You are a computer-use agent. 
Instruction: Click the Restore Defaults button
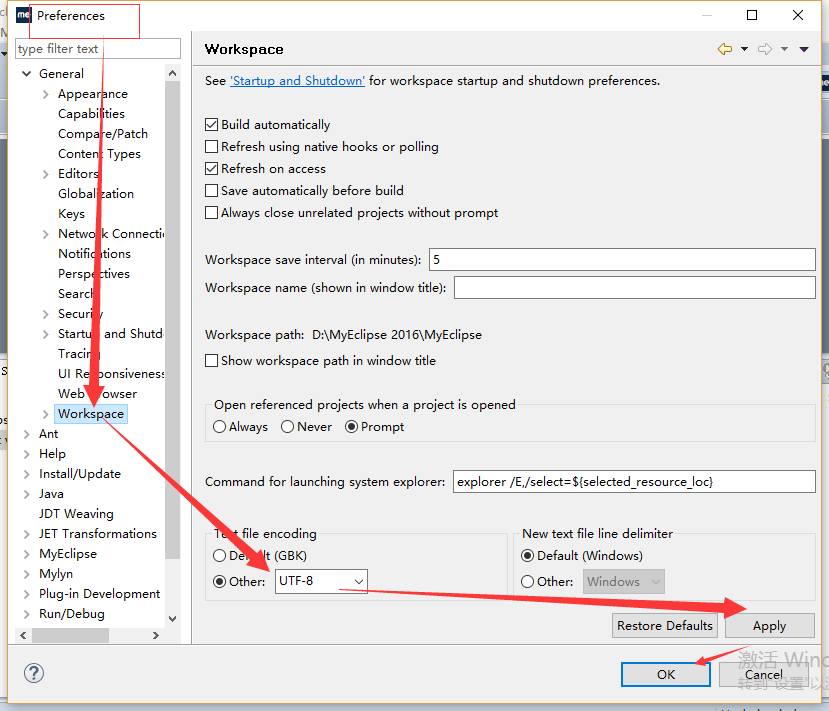tap(665, 625)
